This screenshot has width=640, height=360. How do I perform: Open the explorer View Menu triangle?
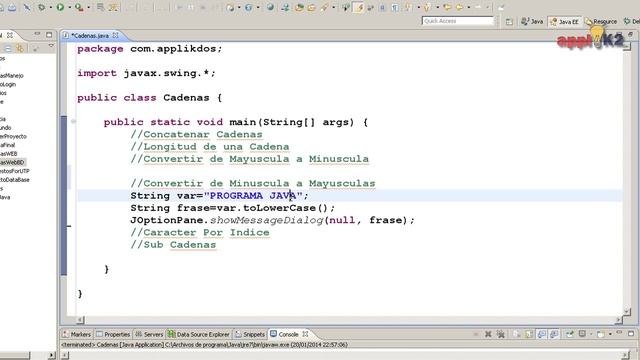[51, 46]
